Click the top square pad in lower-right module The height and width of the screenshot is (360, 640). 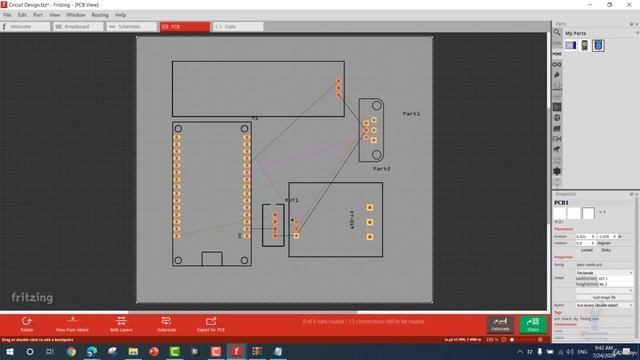tap(370, 208)
